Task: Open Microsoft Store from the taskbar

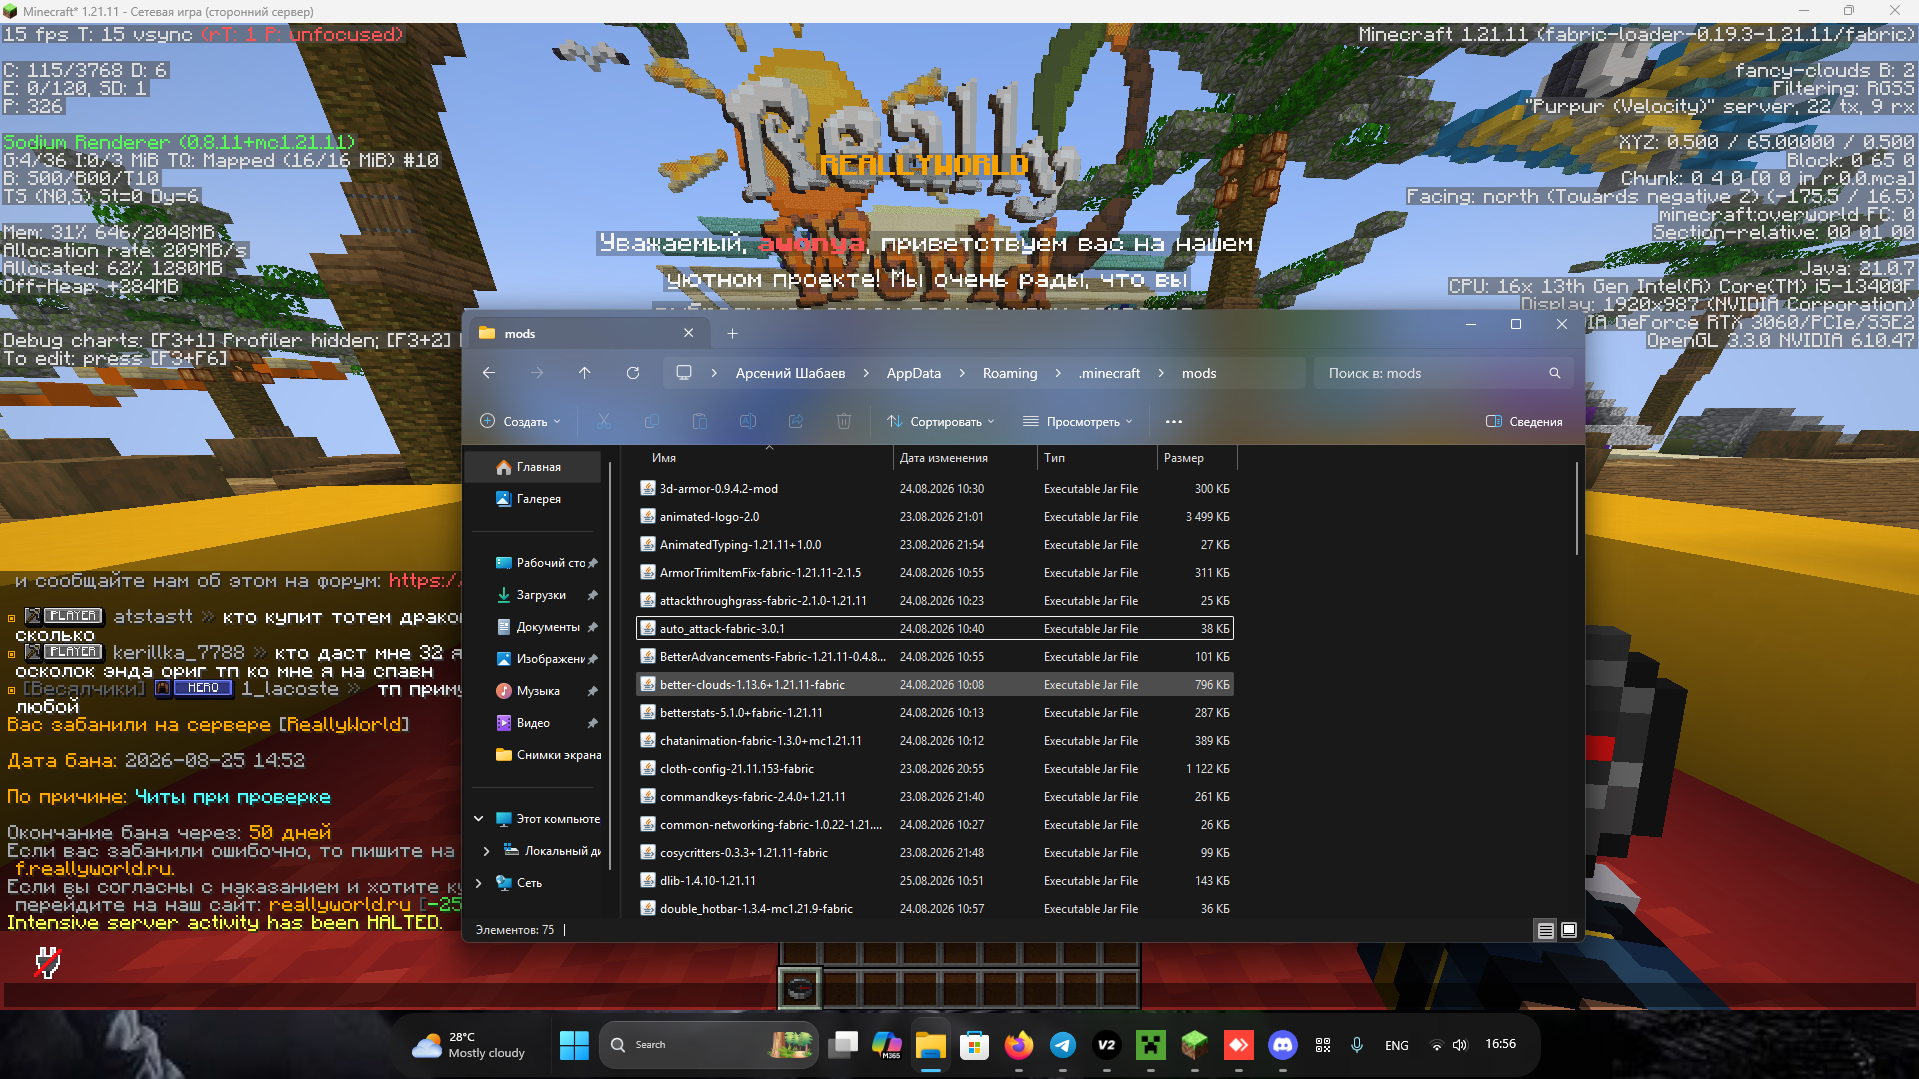Action: pyautogui.click(x=975, y=1045)
